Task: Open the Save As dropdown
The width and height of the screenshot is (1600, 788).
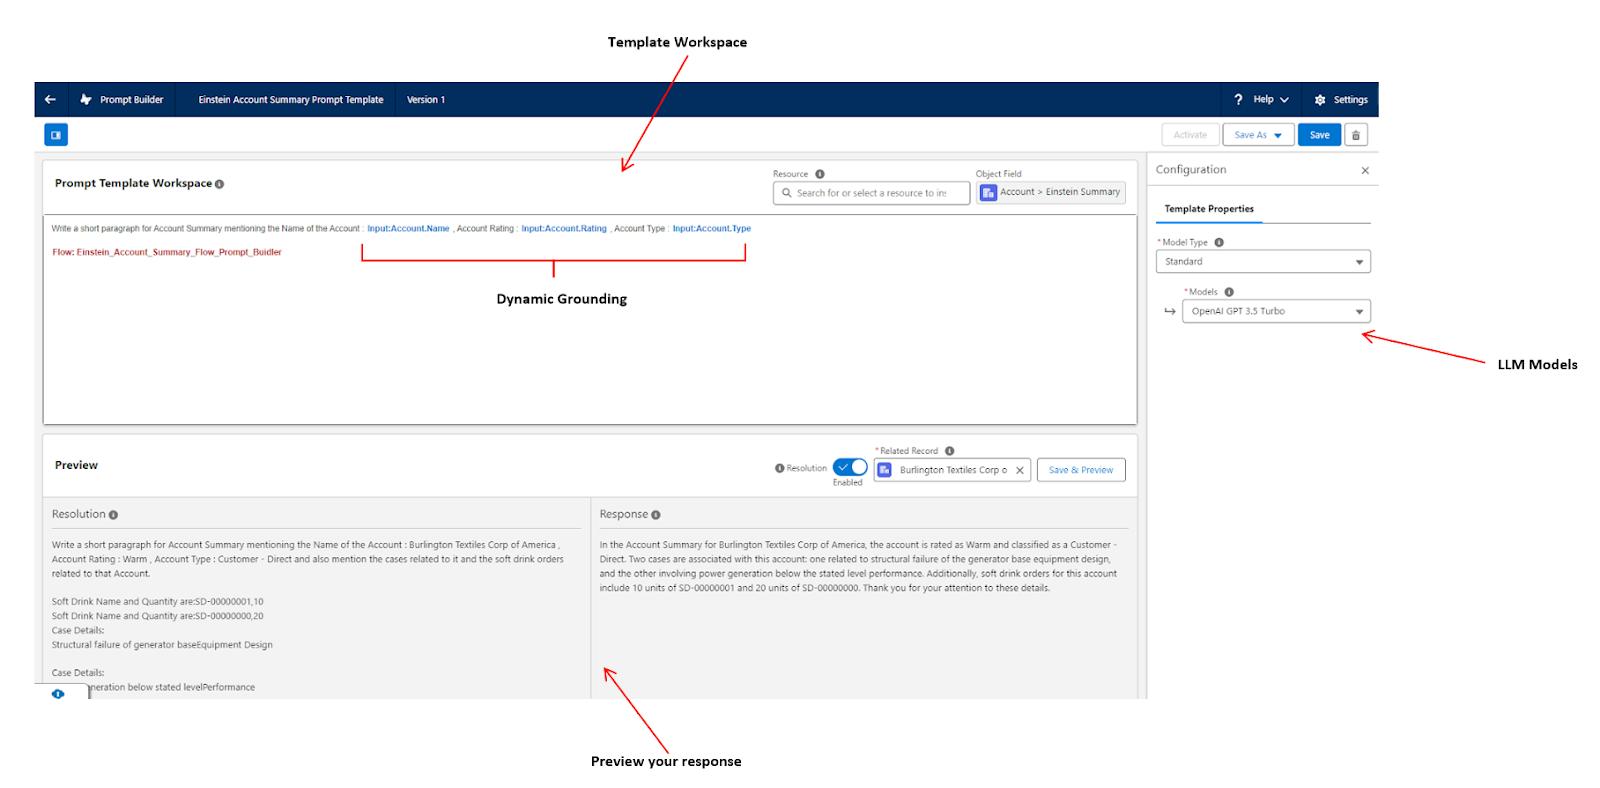Action: 1257,135
